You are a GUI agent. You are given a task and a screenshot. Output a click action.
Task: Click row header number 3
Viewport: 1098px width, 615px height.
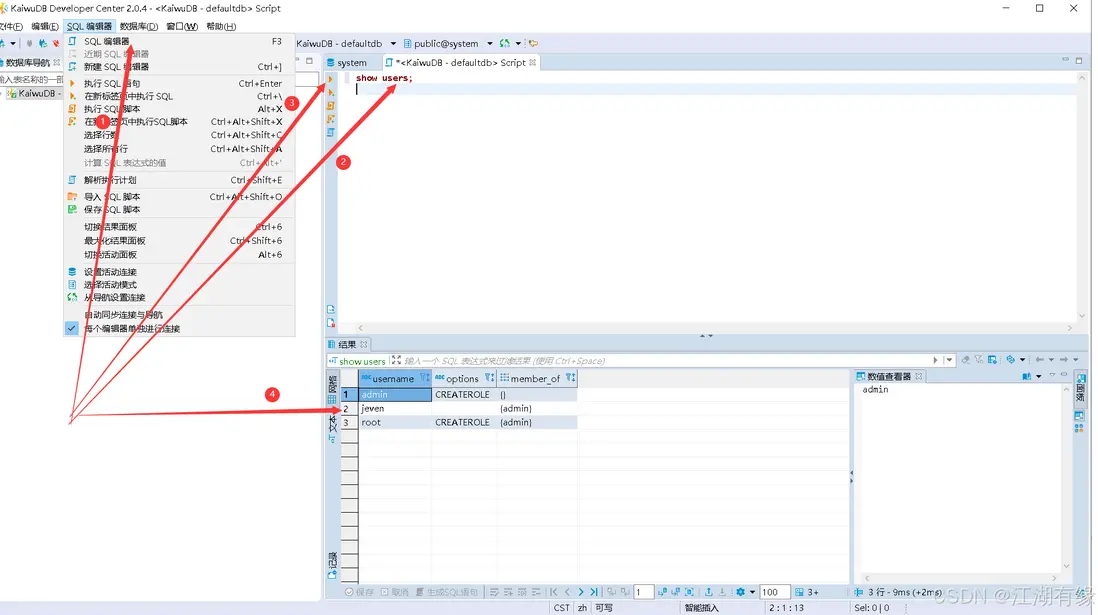[349, 422]
